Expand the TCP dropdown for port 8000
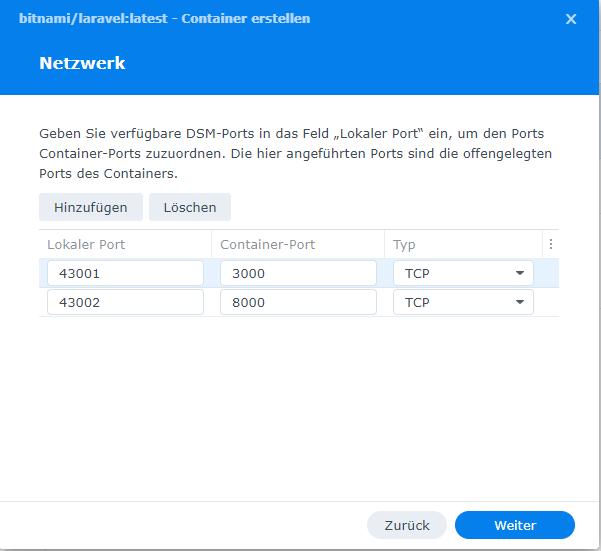The image size is (601, 551). click(x=463, y=302)
